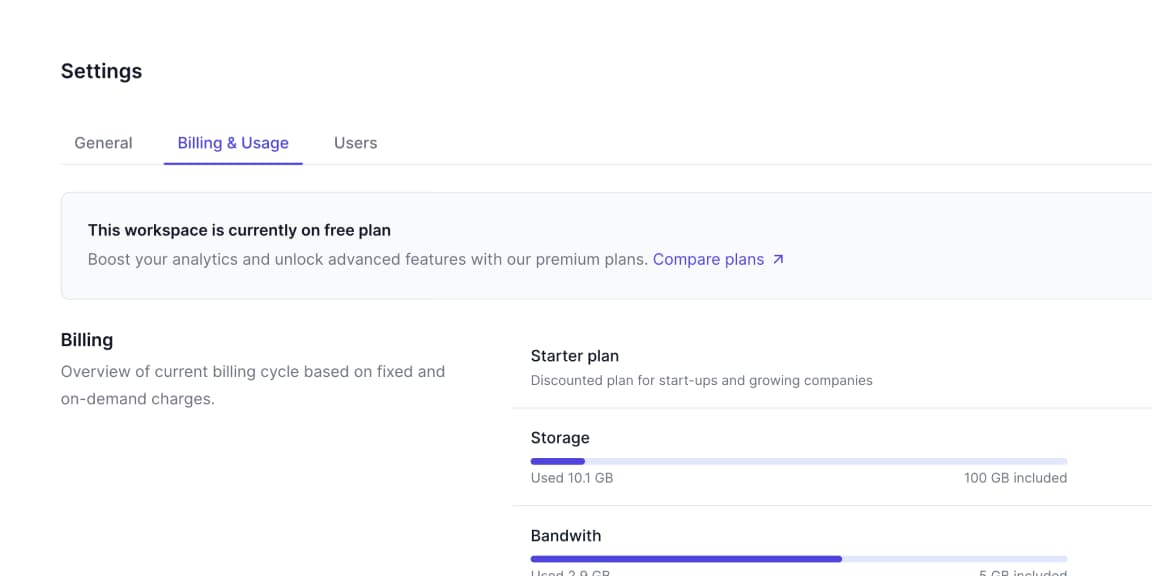
Task: Click the Storage usage label
Action: tap(560, 438)
